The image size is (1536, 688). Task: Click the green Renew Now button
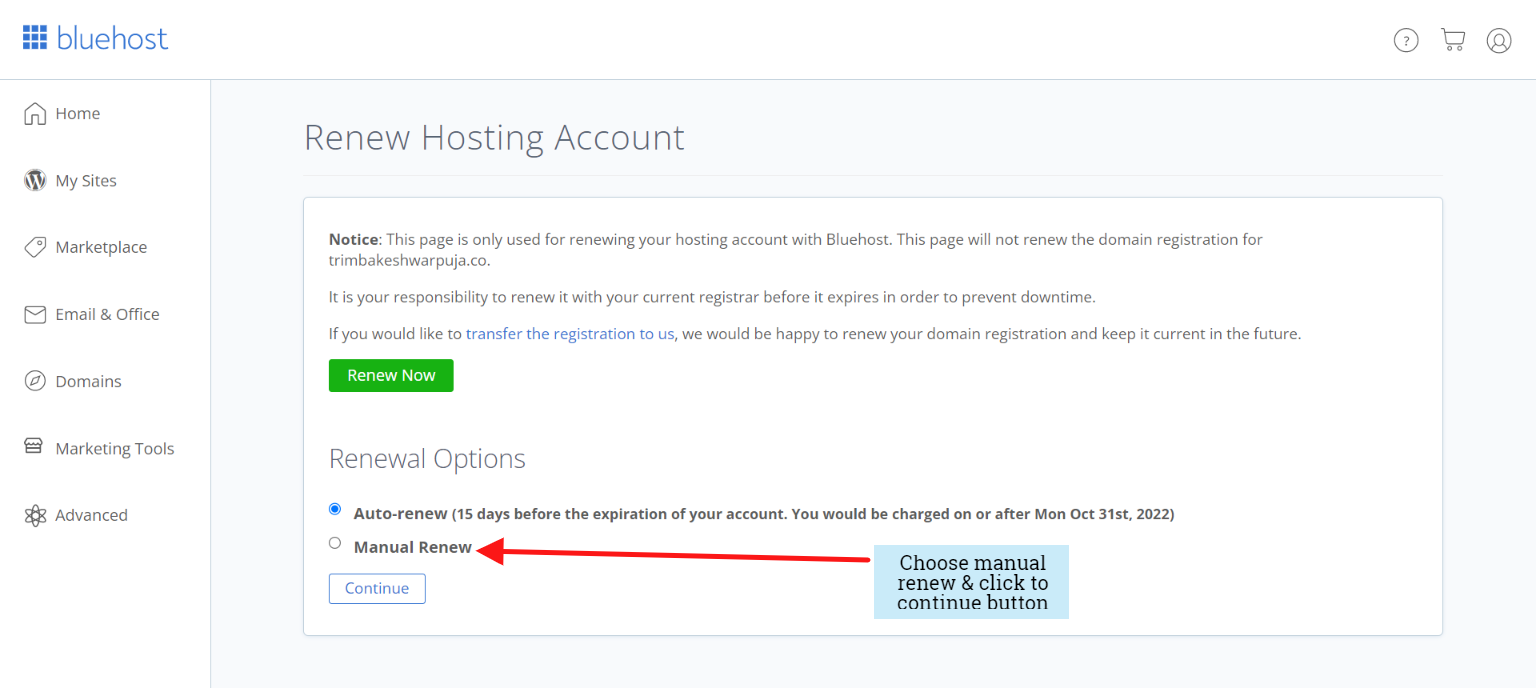[391, 375]
